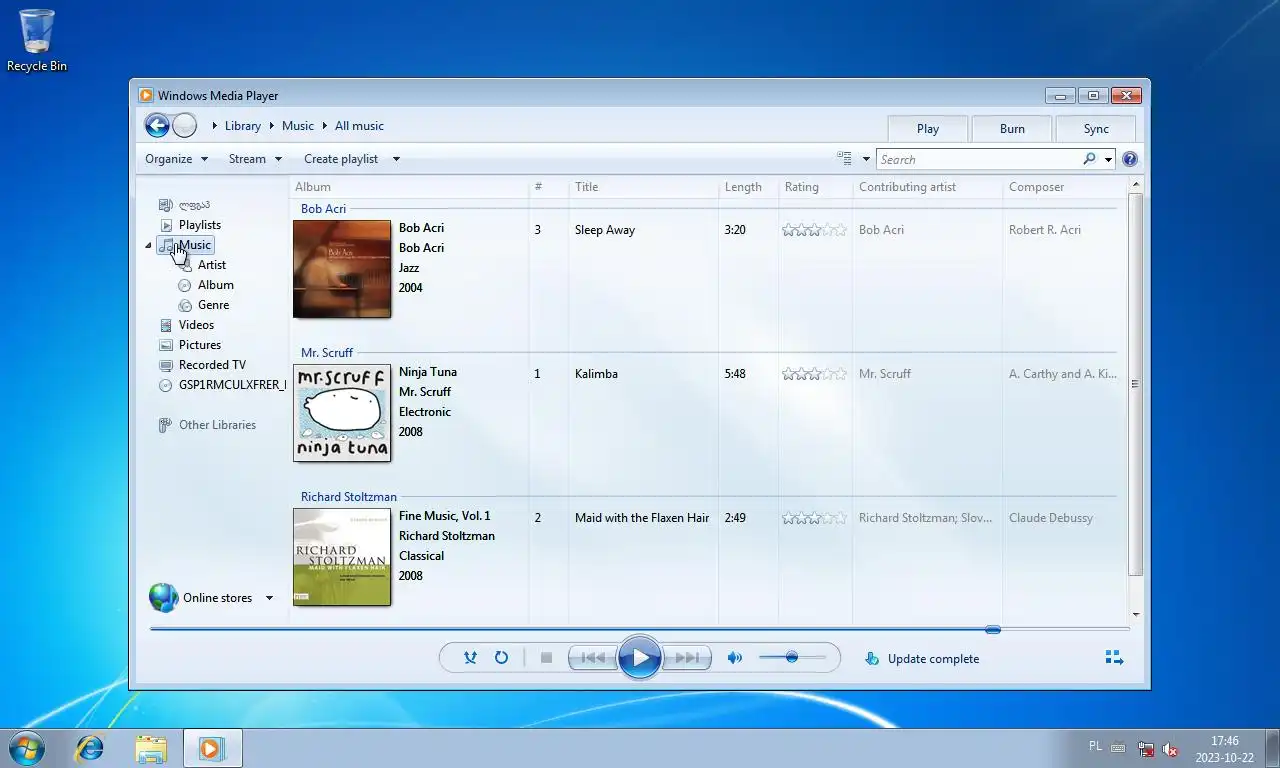The width and height of the screenshot is (1280, 768).
Task: Open the Online stores dropdown arrow
Action: pos(269,598)
